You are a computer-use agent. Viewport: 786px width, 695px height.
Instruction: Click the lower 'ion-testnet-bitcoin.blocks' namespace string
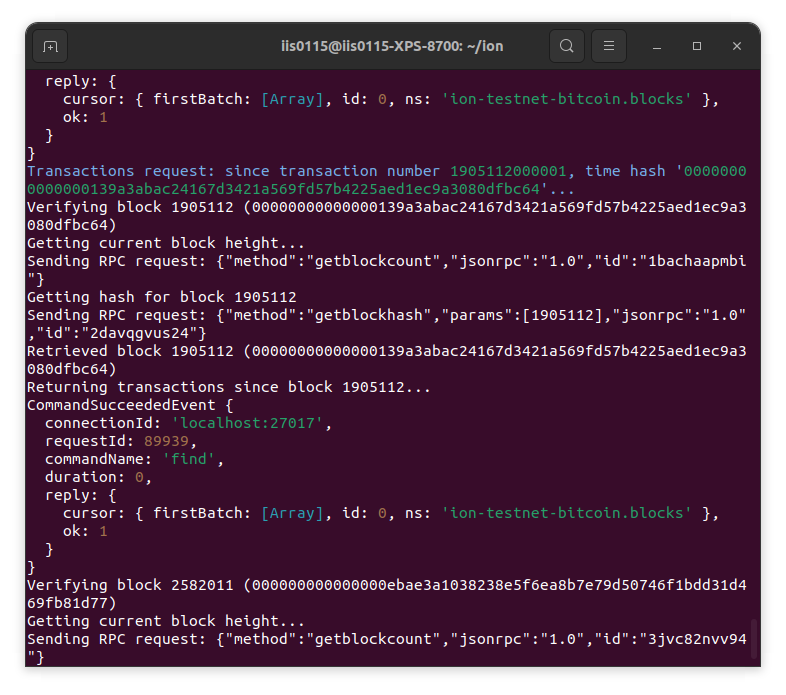[x=566, y=513]
